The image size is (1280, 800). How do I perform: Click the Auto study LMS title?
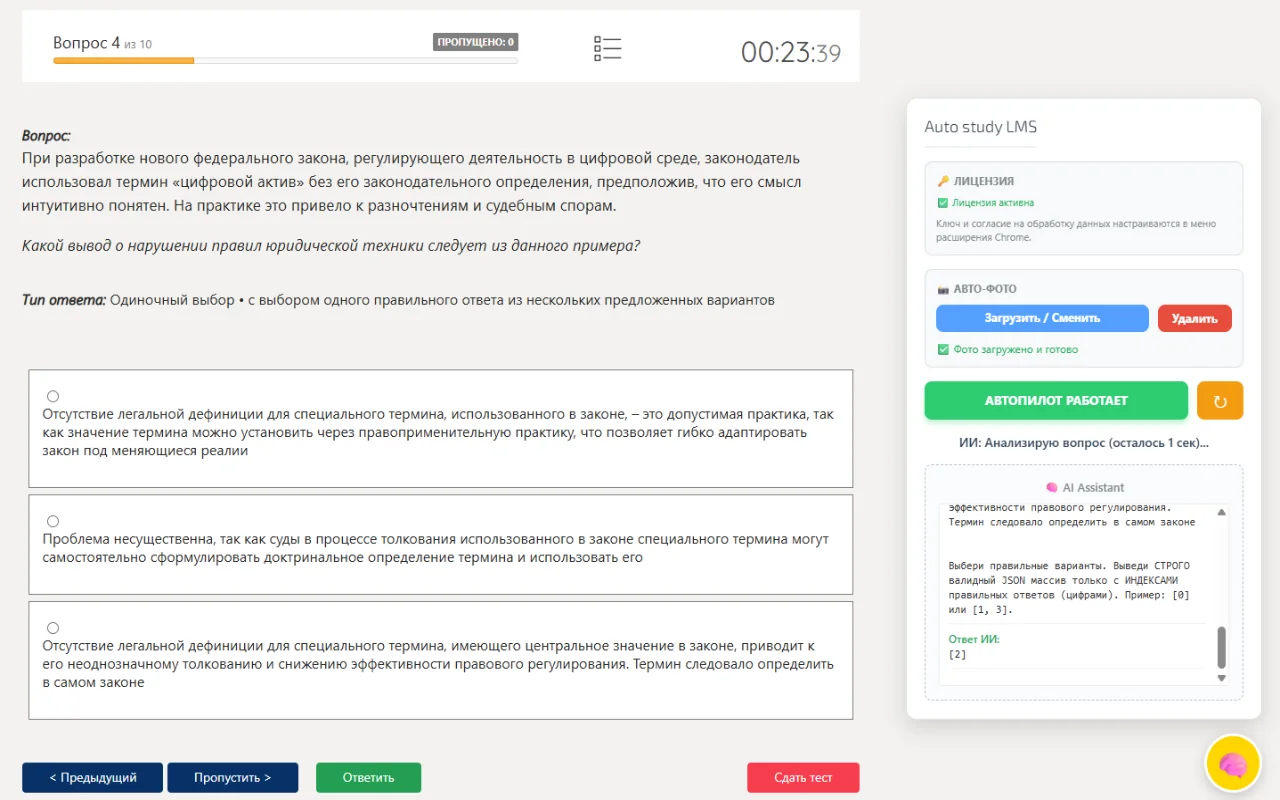click(x=980, y=127)
